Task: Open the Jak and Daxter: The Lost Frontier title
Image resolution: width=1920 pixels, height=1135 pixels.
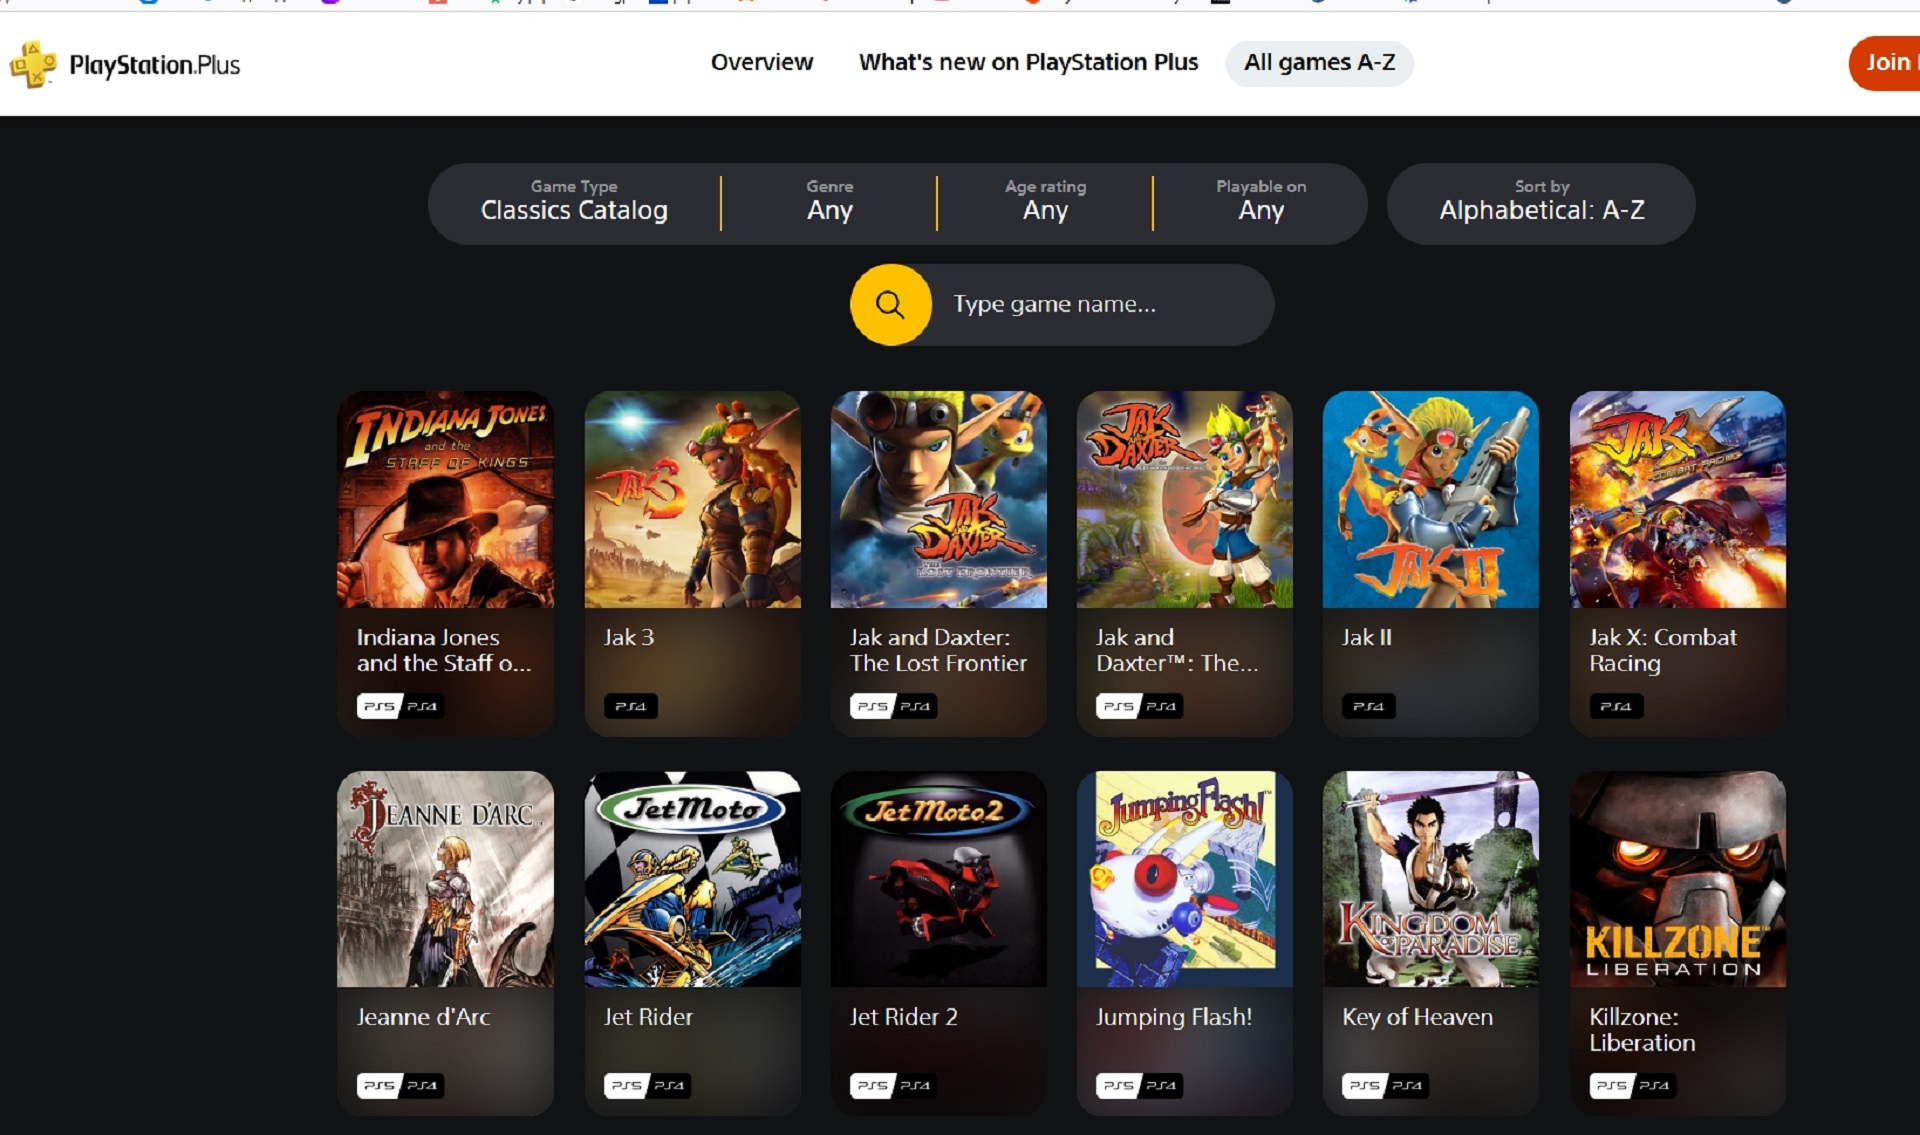Action: (x=937, y=650)
